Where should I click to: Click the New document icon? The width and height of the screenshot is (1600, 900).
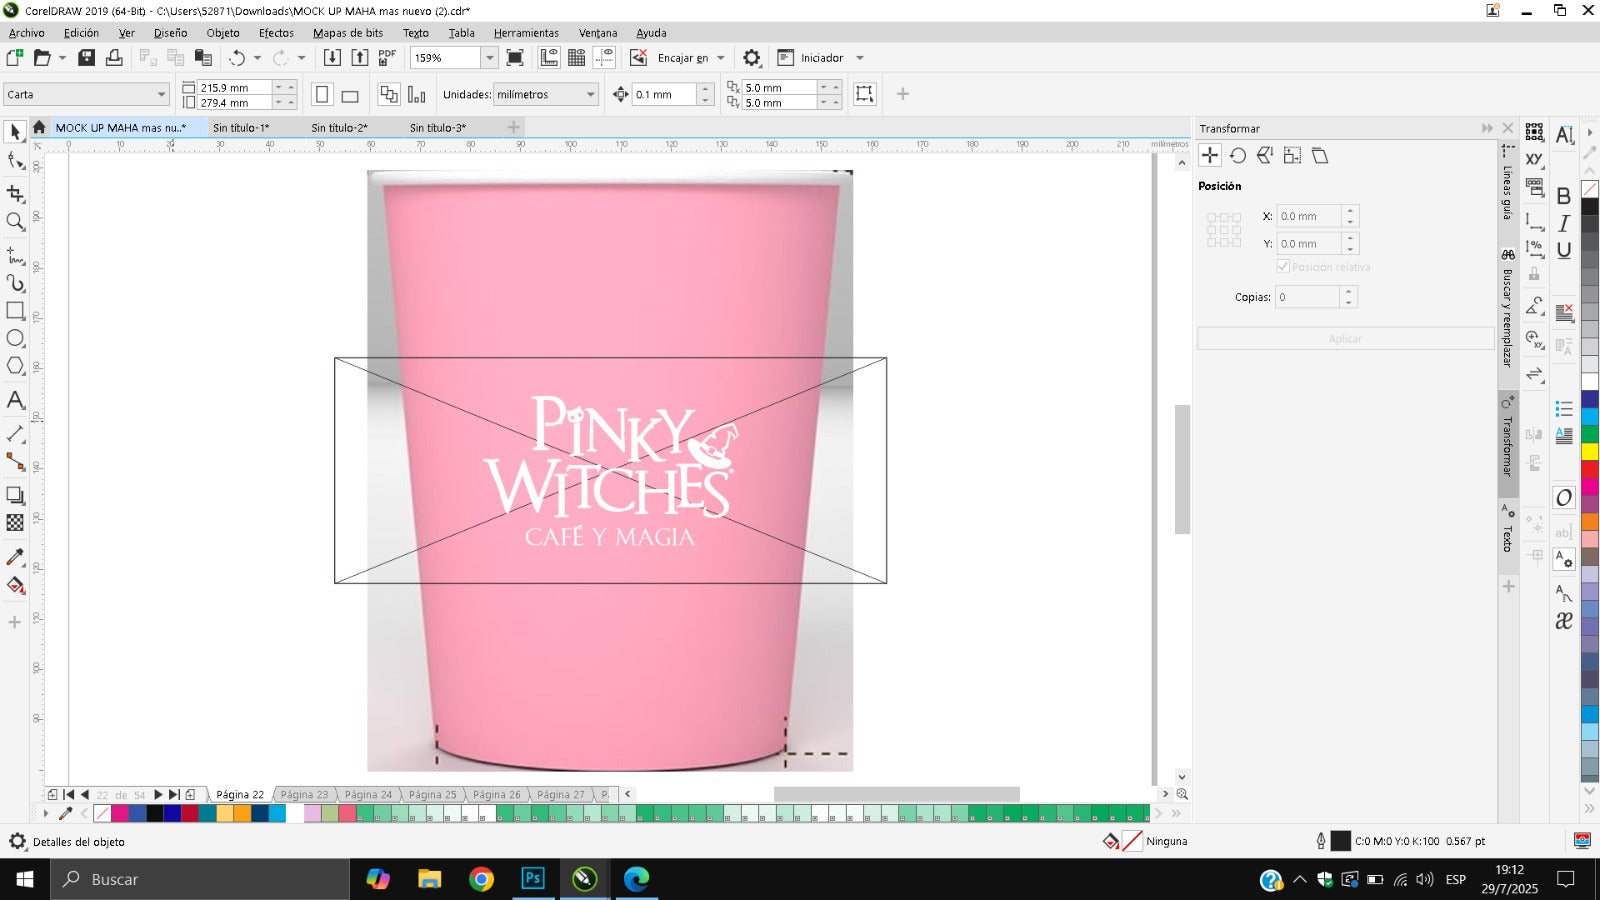click(15, 58)
